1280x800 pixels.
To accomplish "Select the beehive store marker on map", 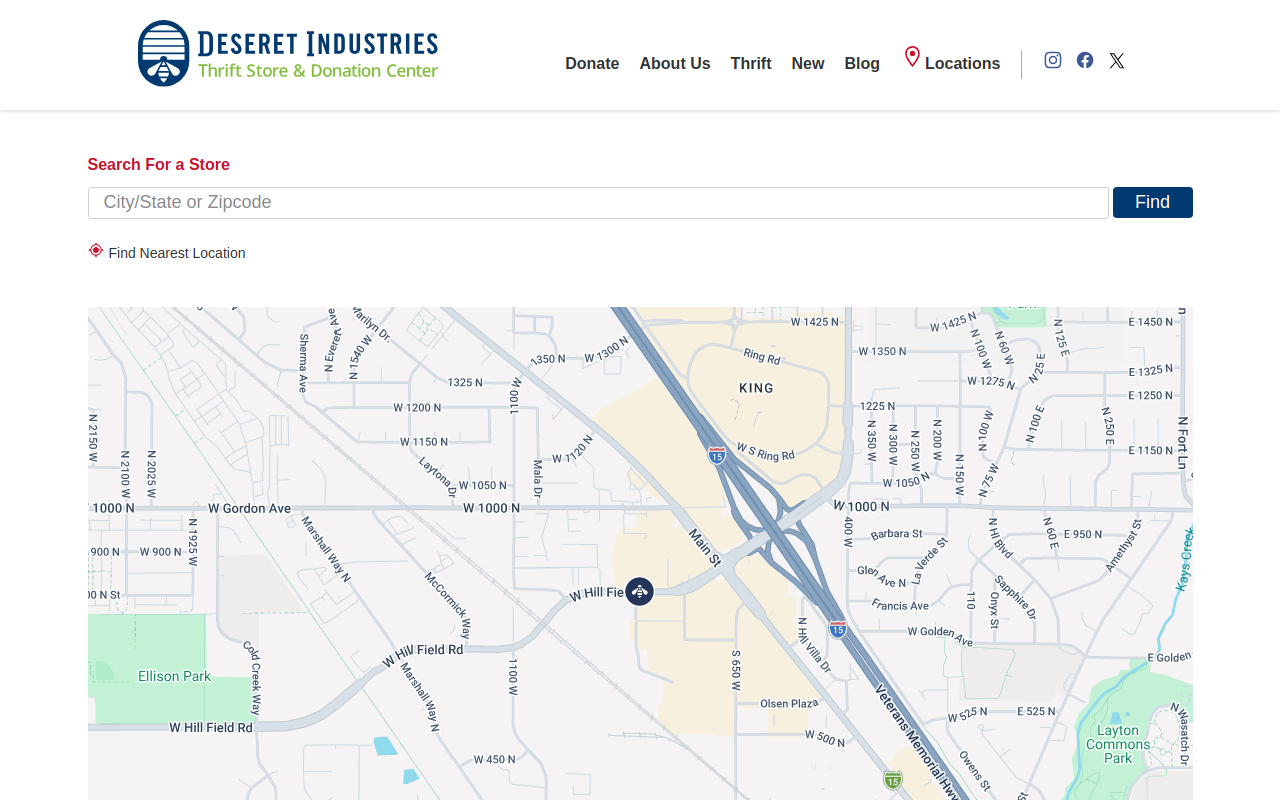I will click(x=639, y=592).
